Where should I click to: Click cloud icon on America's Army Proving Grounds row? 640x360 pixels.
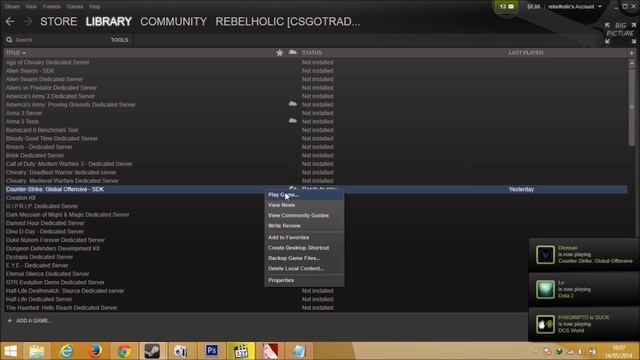point(293,104)
